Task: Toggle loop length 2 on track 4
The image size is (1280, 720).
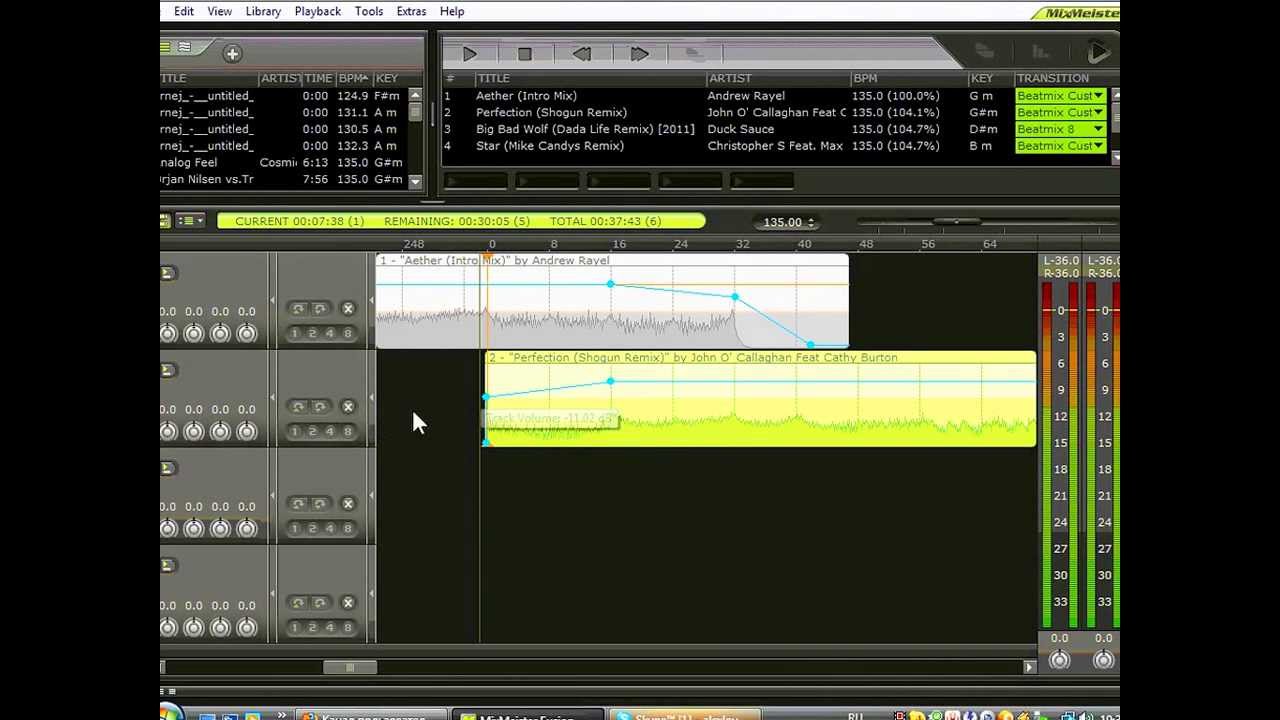Action: [x=314, y=627]
